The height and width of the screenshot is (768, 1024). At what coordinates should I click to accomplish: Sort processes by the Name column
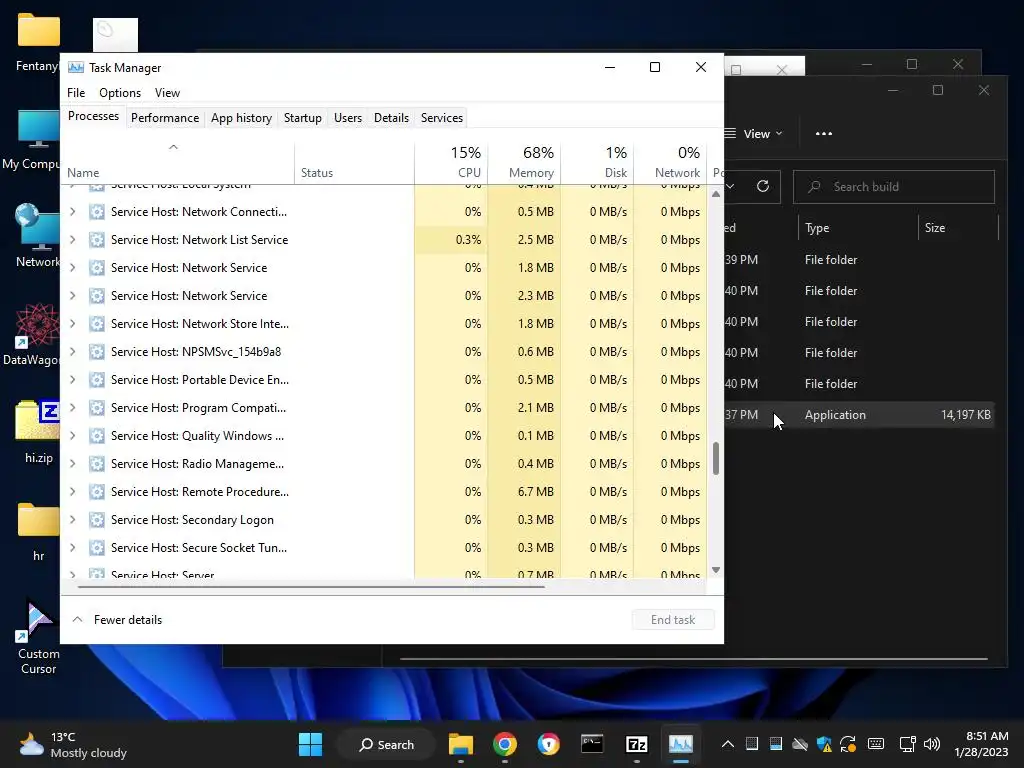178,162
